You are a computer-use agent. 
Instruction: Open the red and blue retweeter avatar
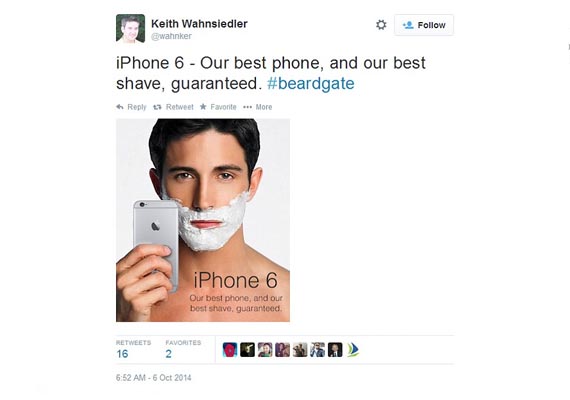point(230,350)
